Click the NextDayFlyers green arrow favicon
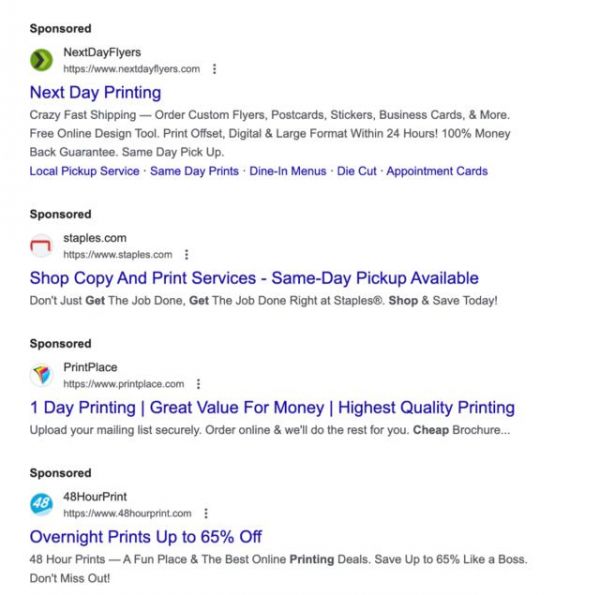This screenshot has width=600, height=595. click(41, 60)
